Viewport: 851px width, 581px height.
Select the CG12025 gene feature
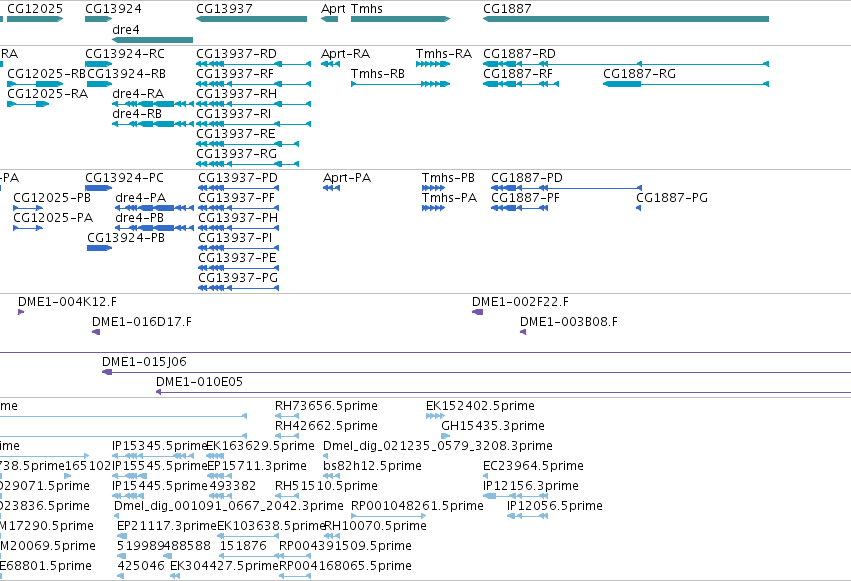(35, 19)
